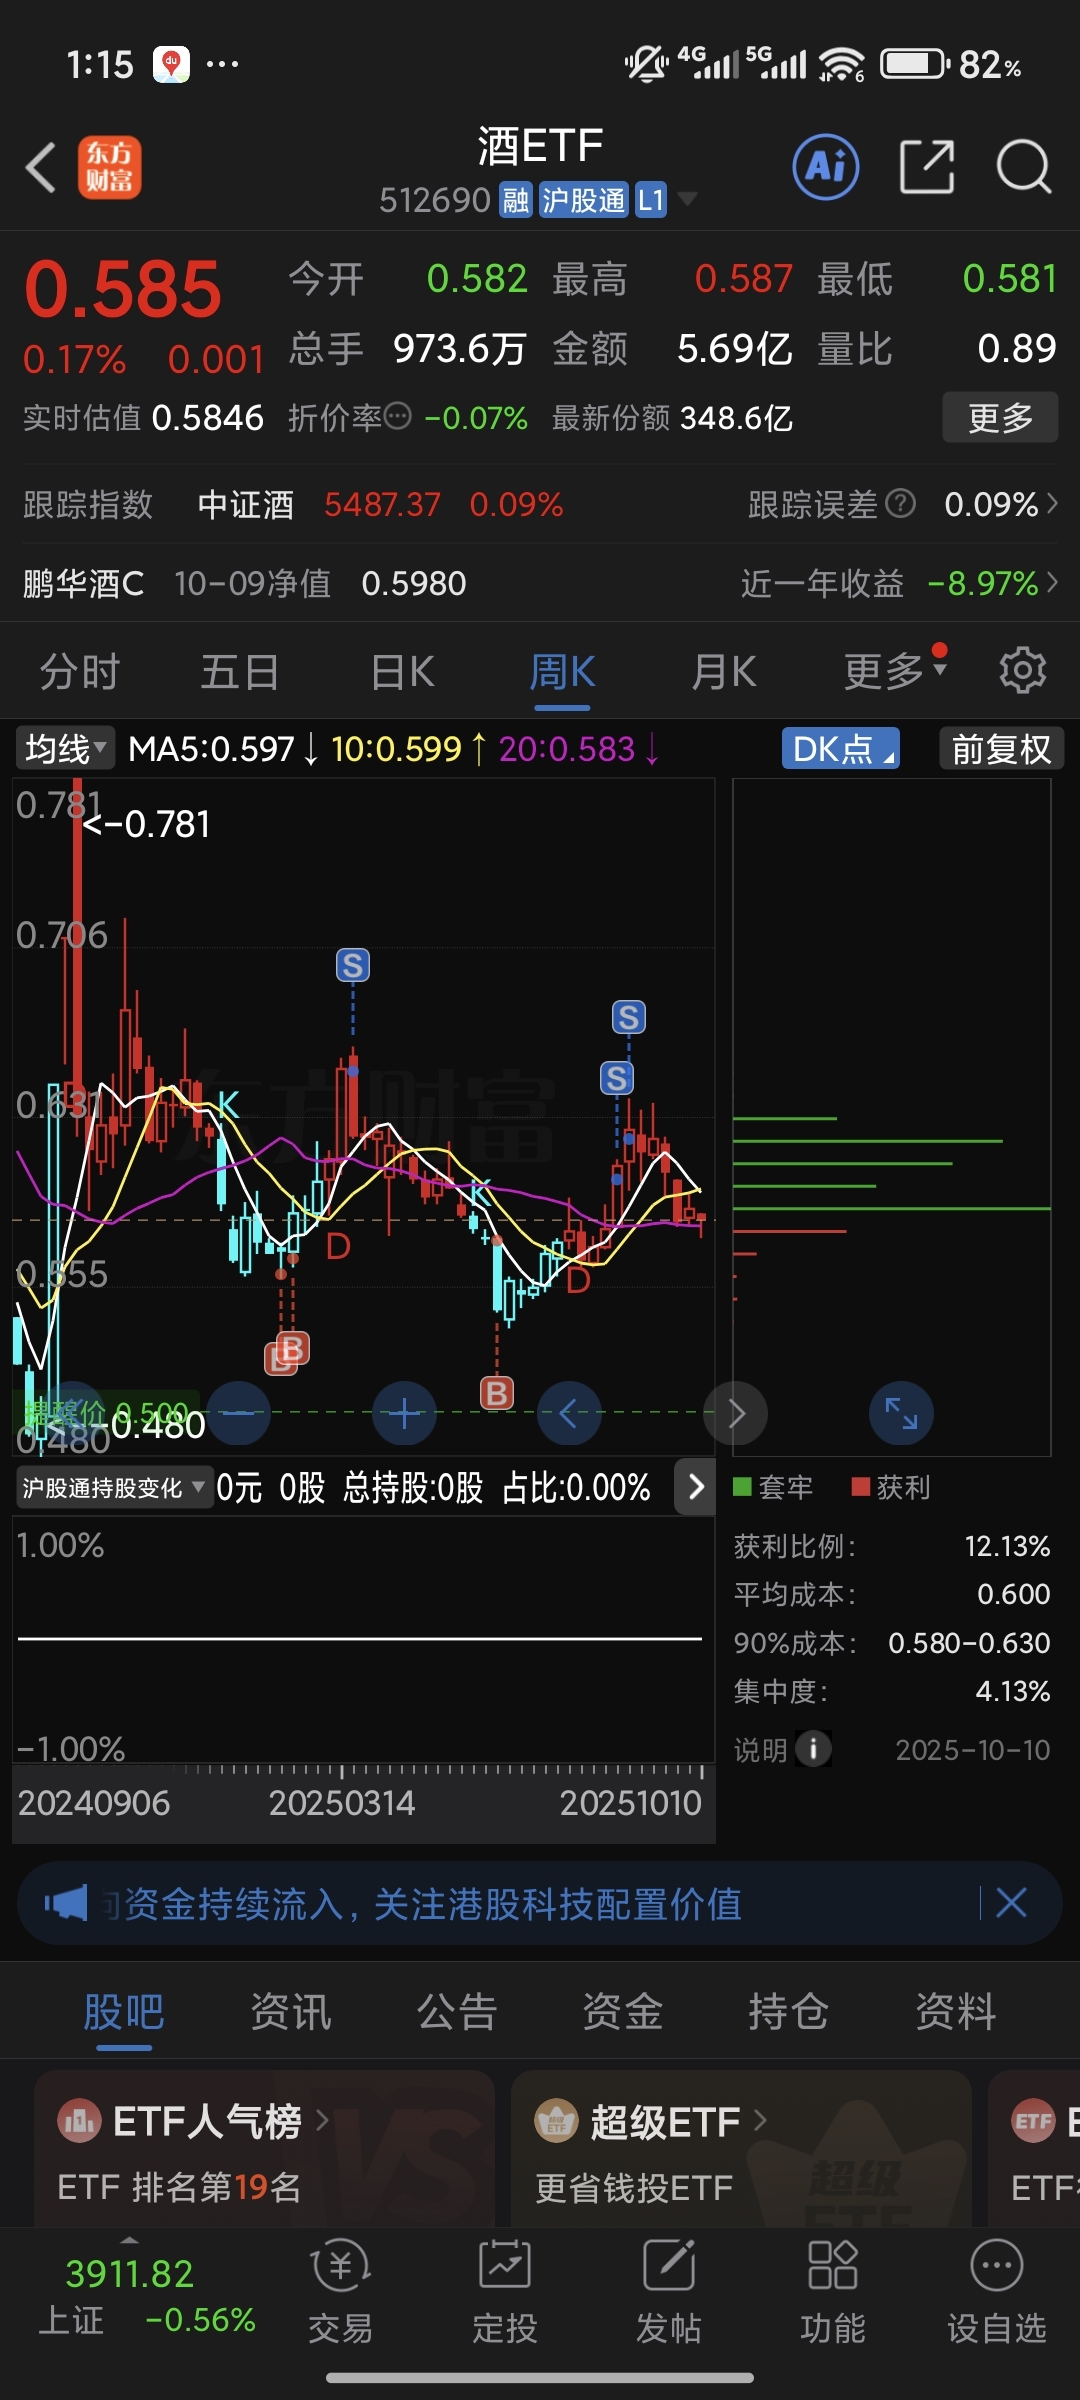The width and height of the screenshot is (1080, 2400).
Task: Zoom out chart with minus button
Action: (238, 1413)
